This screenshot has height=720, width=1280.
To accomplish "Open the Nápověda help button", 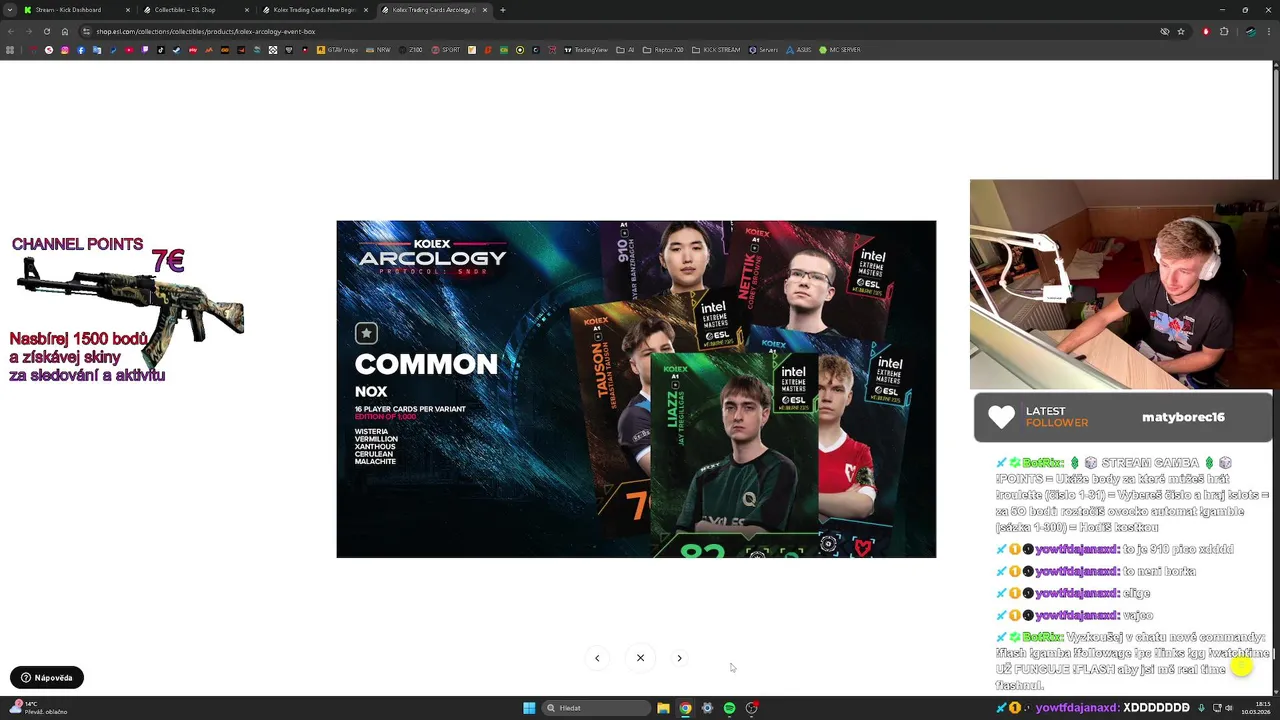I will coord(47,678).
